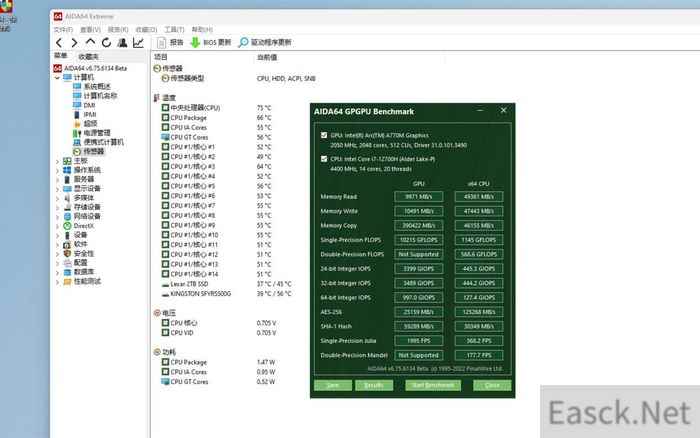Click the 报告 report document icon

(161, 42)
